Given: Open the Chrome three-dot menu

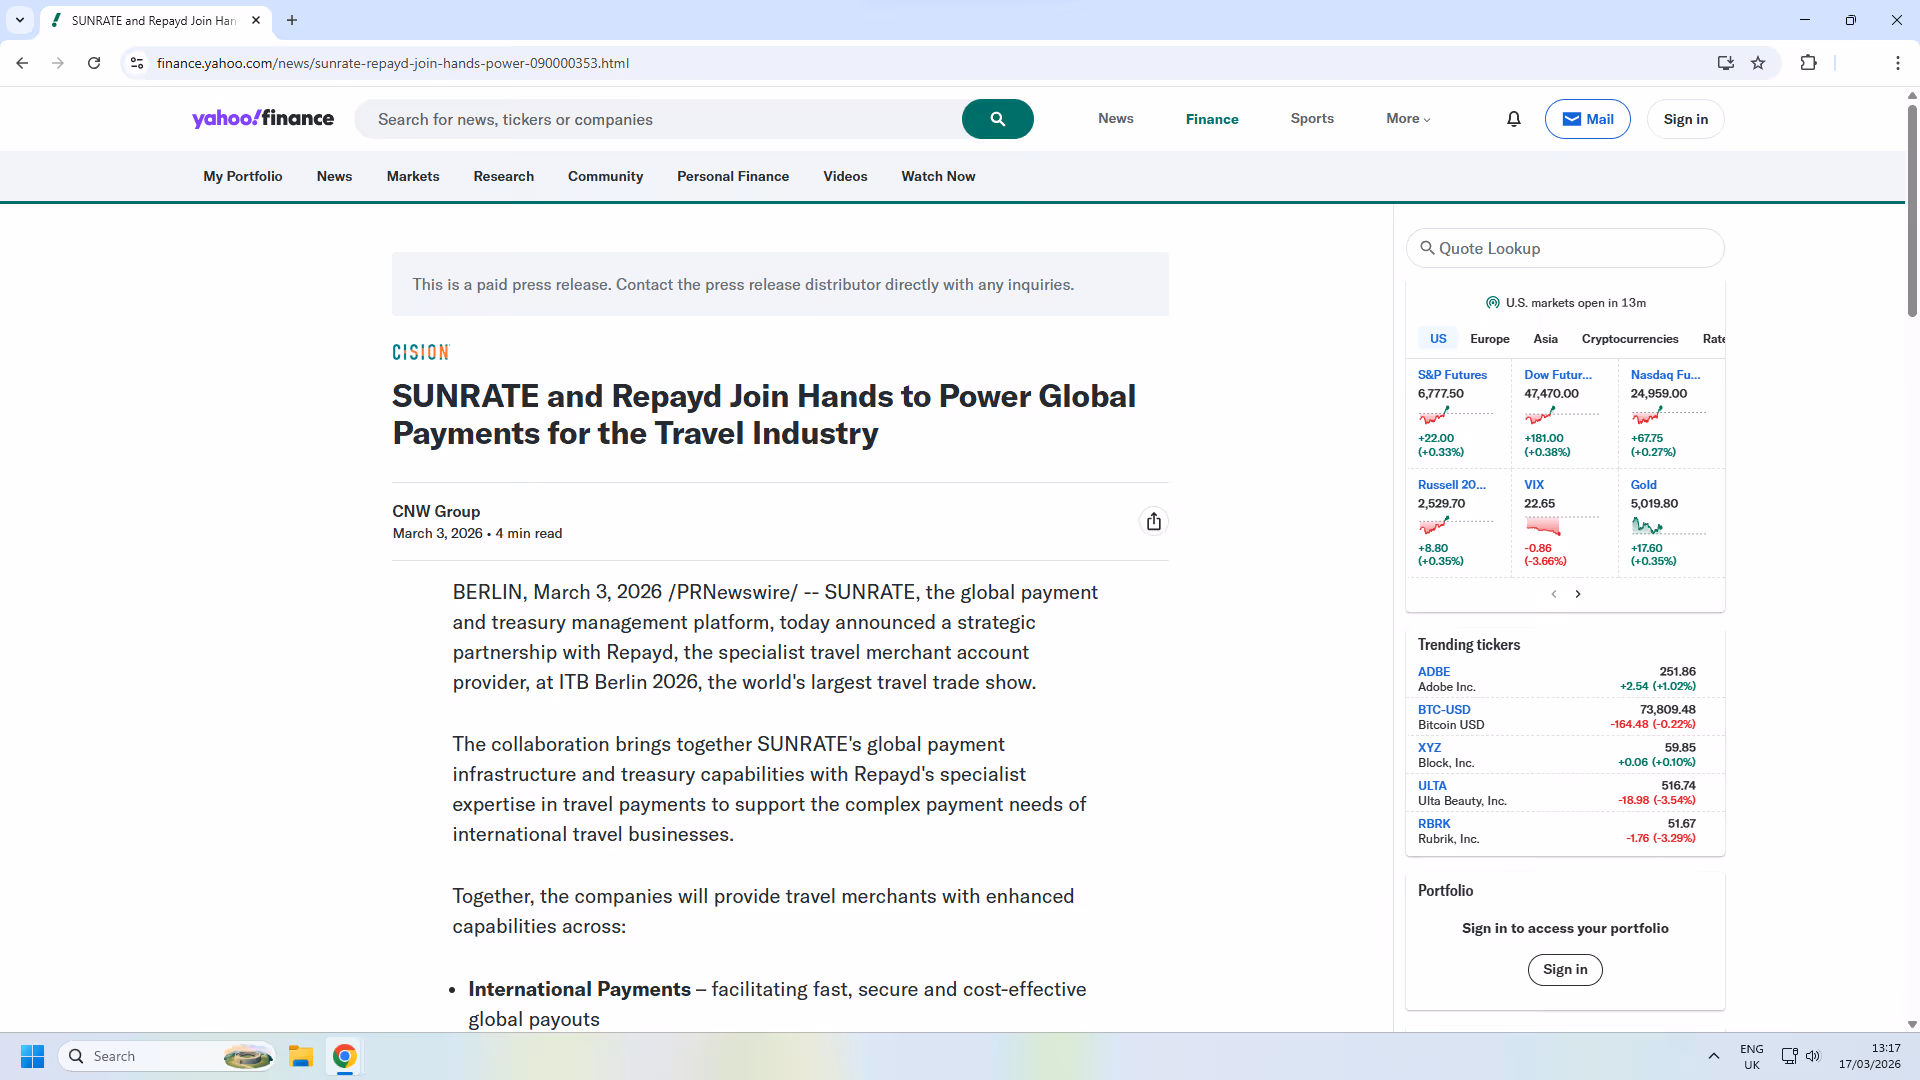Looking at the screenshot, I should (x=1897, y=63).
